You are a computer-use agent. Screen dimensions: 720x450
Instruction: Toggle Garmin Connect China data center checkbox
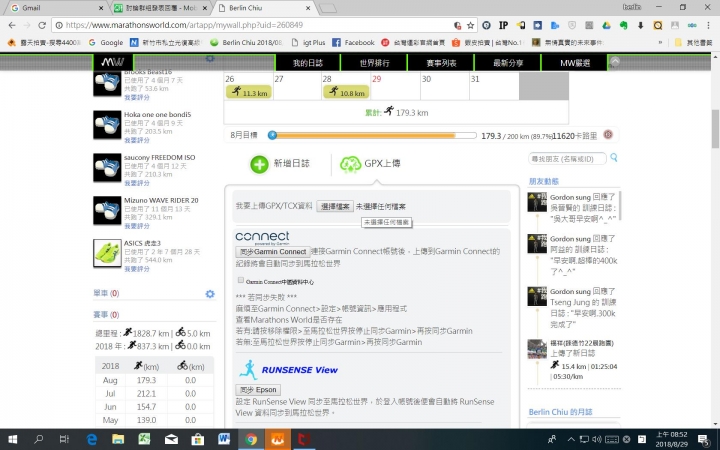[x=241, y=280]
